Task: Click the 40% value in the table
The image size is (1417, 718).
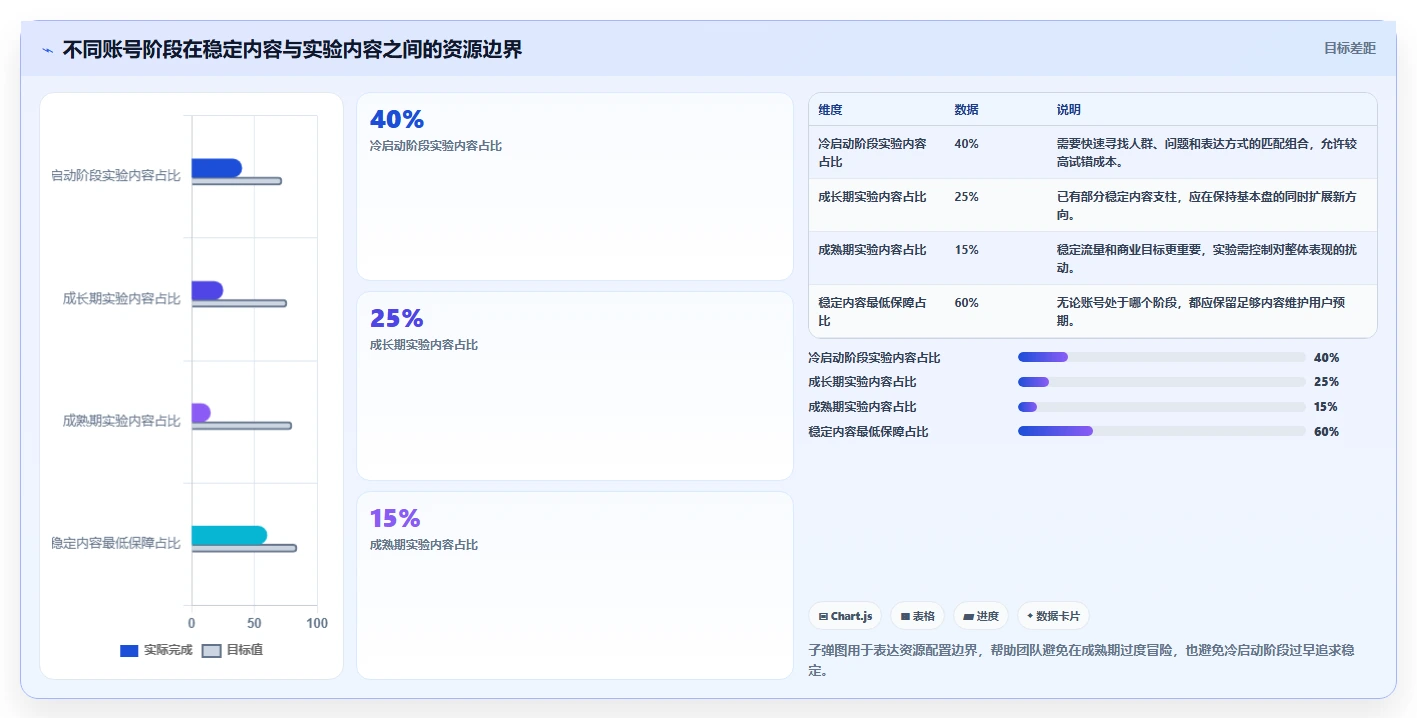Action: pyautogui.click(x=967, y=144)
